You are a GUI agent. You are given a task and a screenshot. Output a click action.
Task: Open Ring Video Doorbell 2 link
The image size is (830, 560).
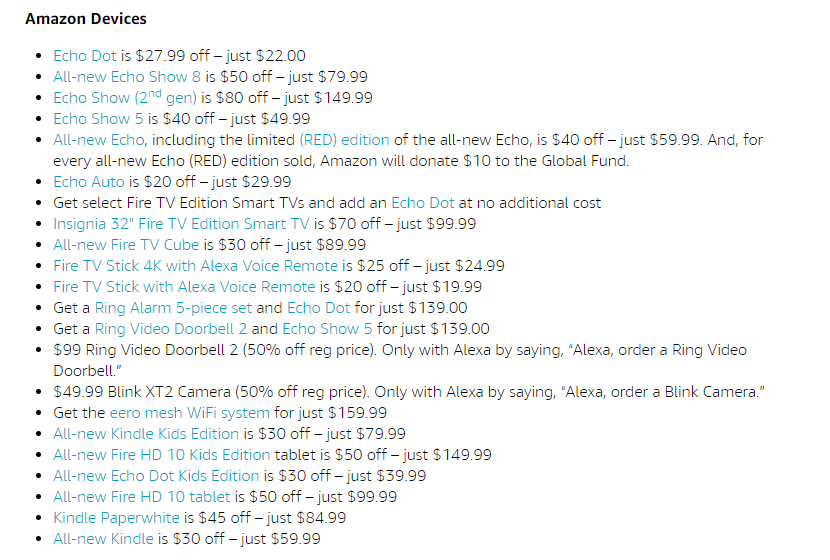pyautogui.click(x=171, y=329)
